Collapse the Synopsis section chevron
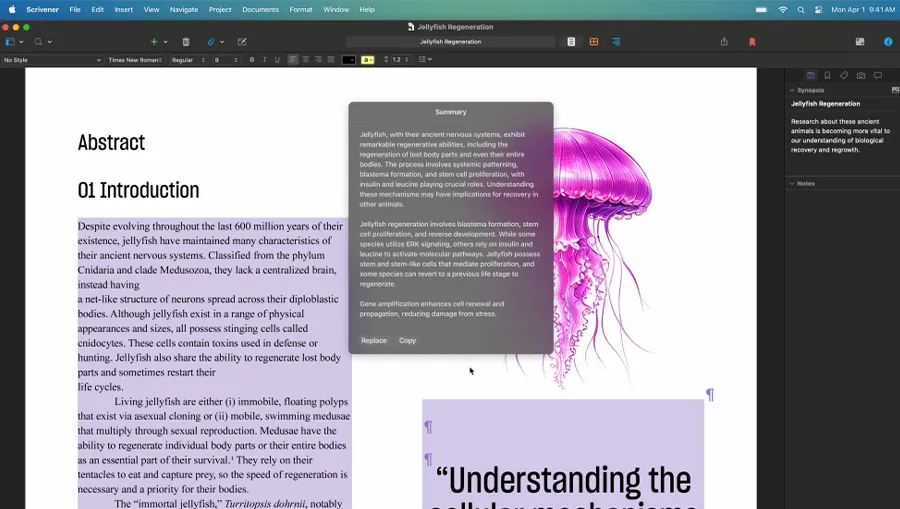This screenshot has height=509, width=900. point(792,90)
